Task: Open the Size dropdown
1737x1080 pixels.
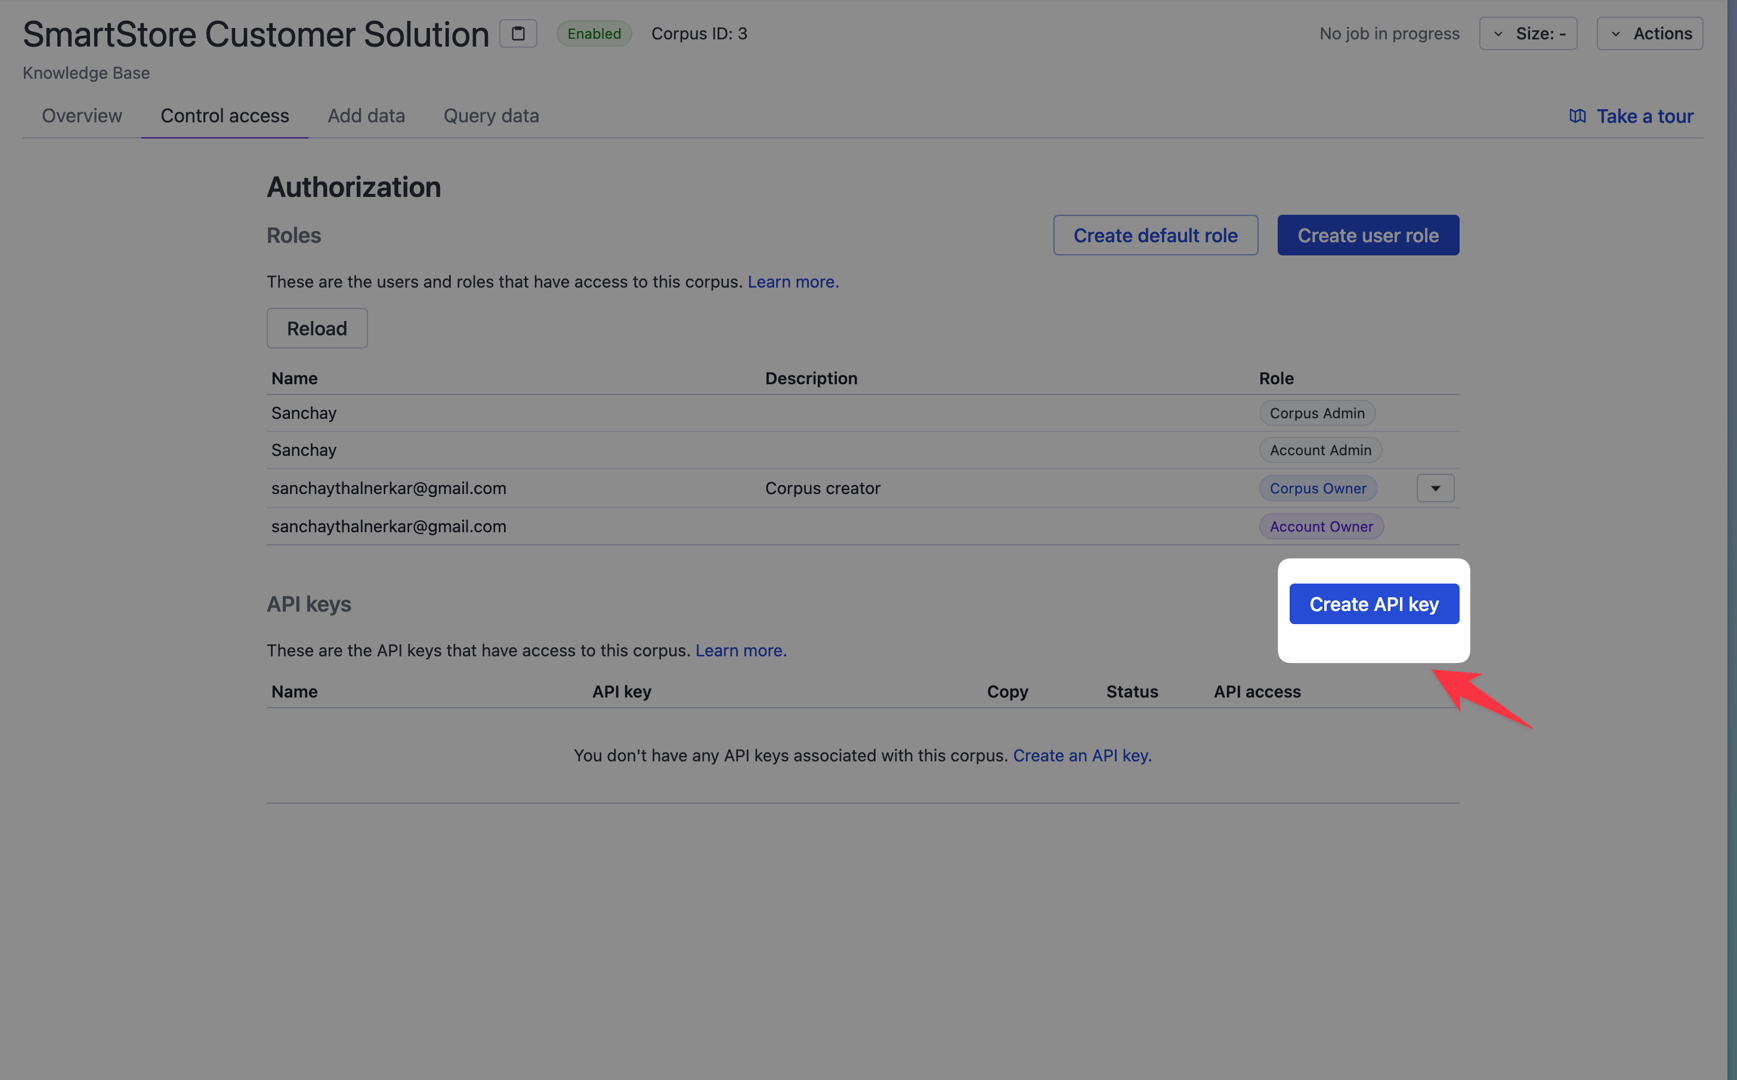Action: (x=1528, y=33)
